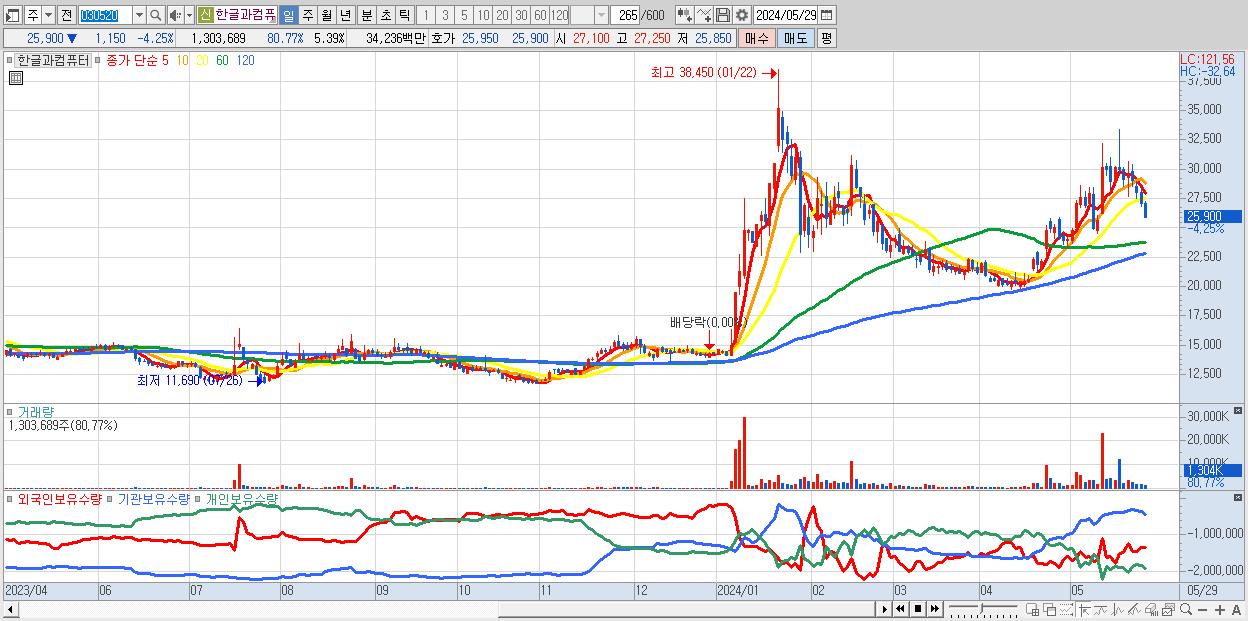Click the horizontal chart scrollbar track

coord(447,609)
